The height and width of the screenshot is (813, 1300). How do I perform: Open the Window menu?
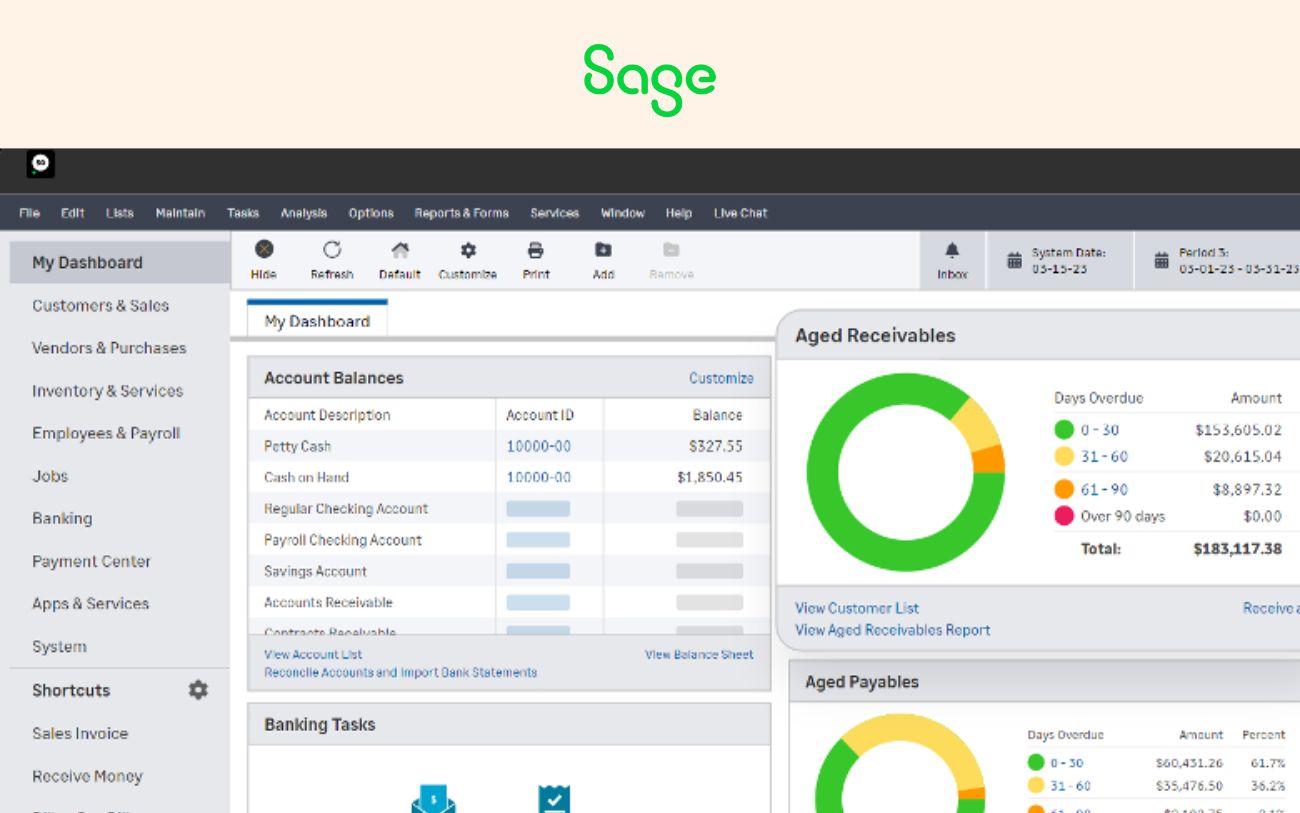(x=622, y=213)
